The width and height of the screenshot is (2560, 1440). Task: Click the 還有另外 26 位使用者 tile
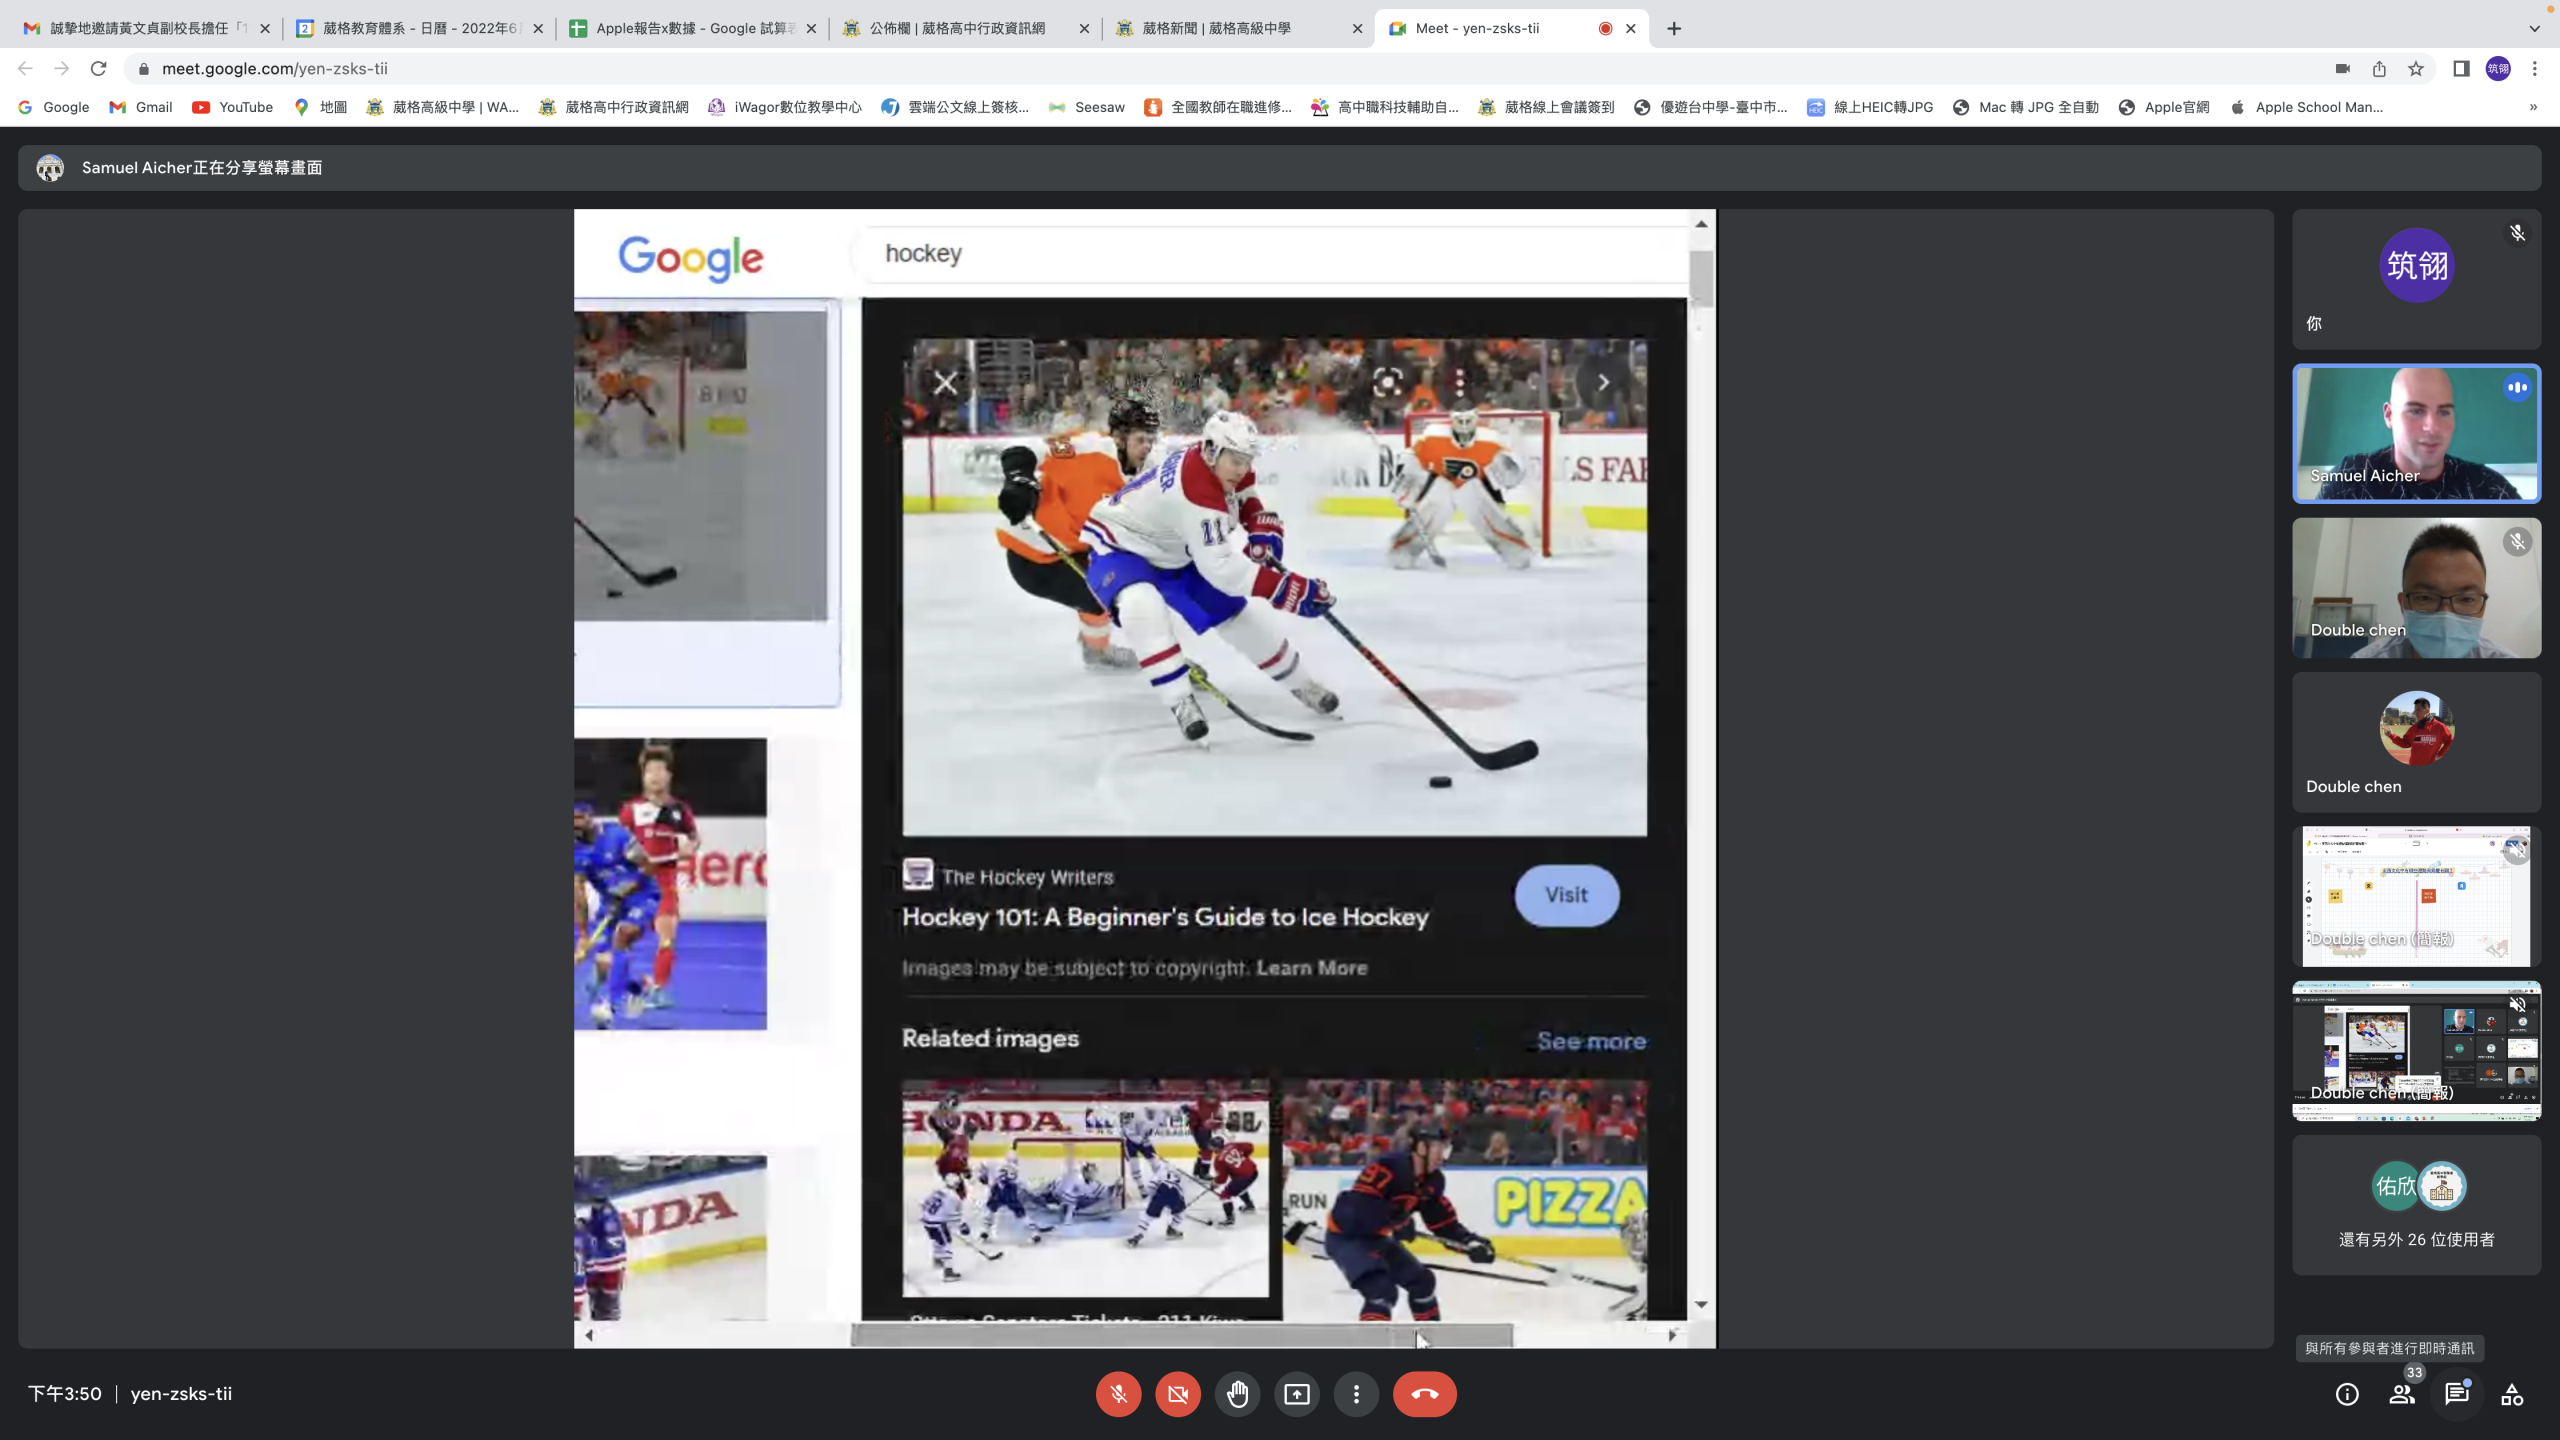coord(2416,1205)
